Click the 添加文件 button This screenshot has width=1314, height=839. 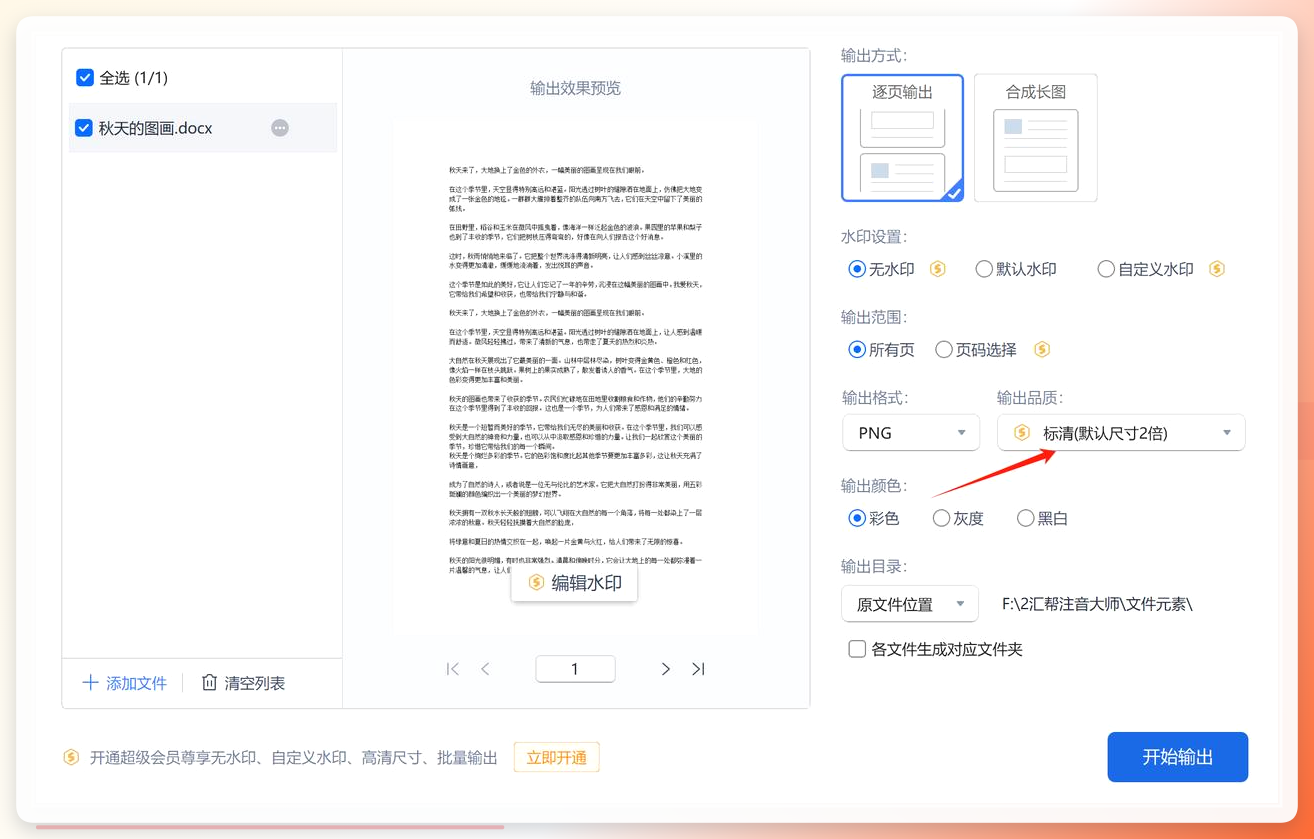[x=125, y=683]
